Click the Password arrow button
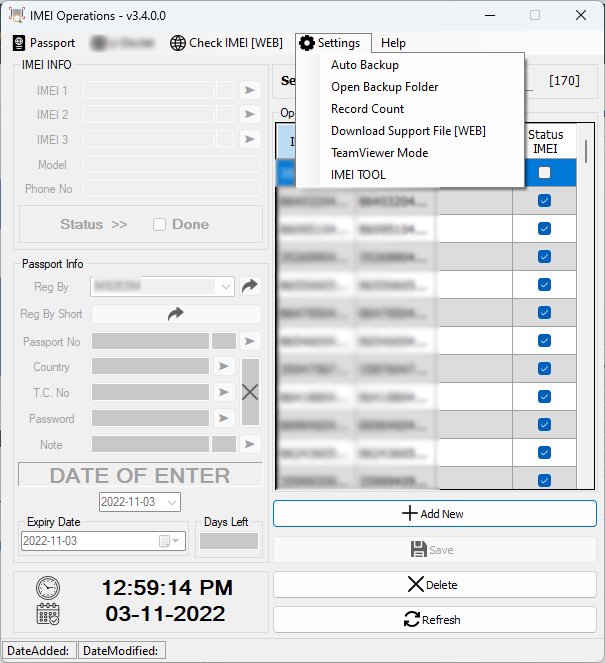The width and height of the screenshot is (605, 663). pos(224,419)
